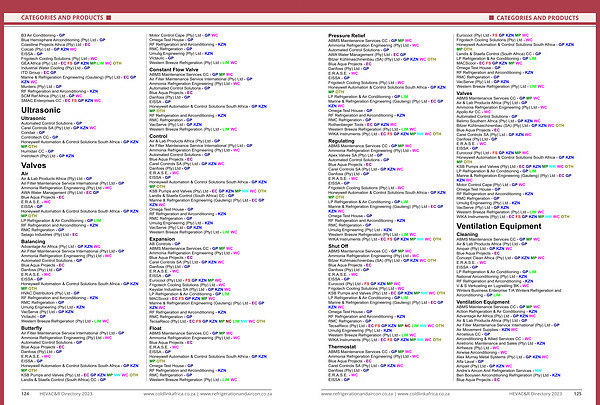Image resolution: width=600 pixels, height=405 pixels.
Task: Click 'HEVAC&R Directory 2023' beside page 125
Action: [535, 394]
